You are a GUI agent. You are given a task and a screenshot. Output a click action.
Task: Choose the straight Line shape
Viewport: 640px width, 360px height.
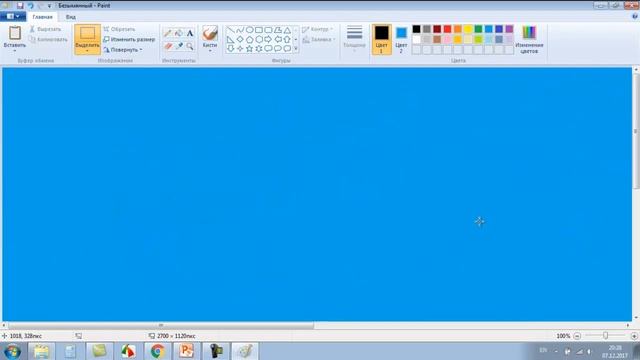[231, 30]
